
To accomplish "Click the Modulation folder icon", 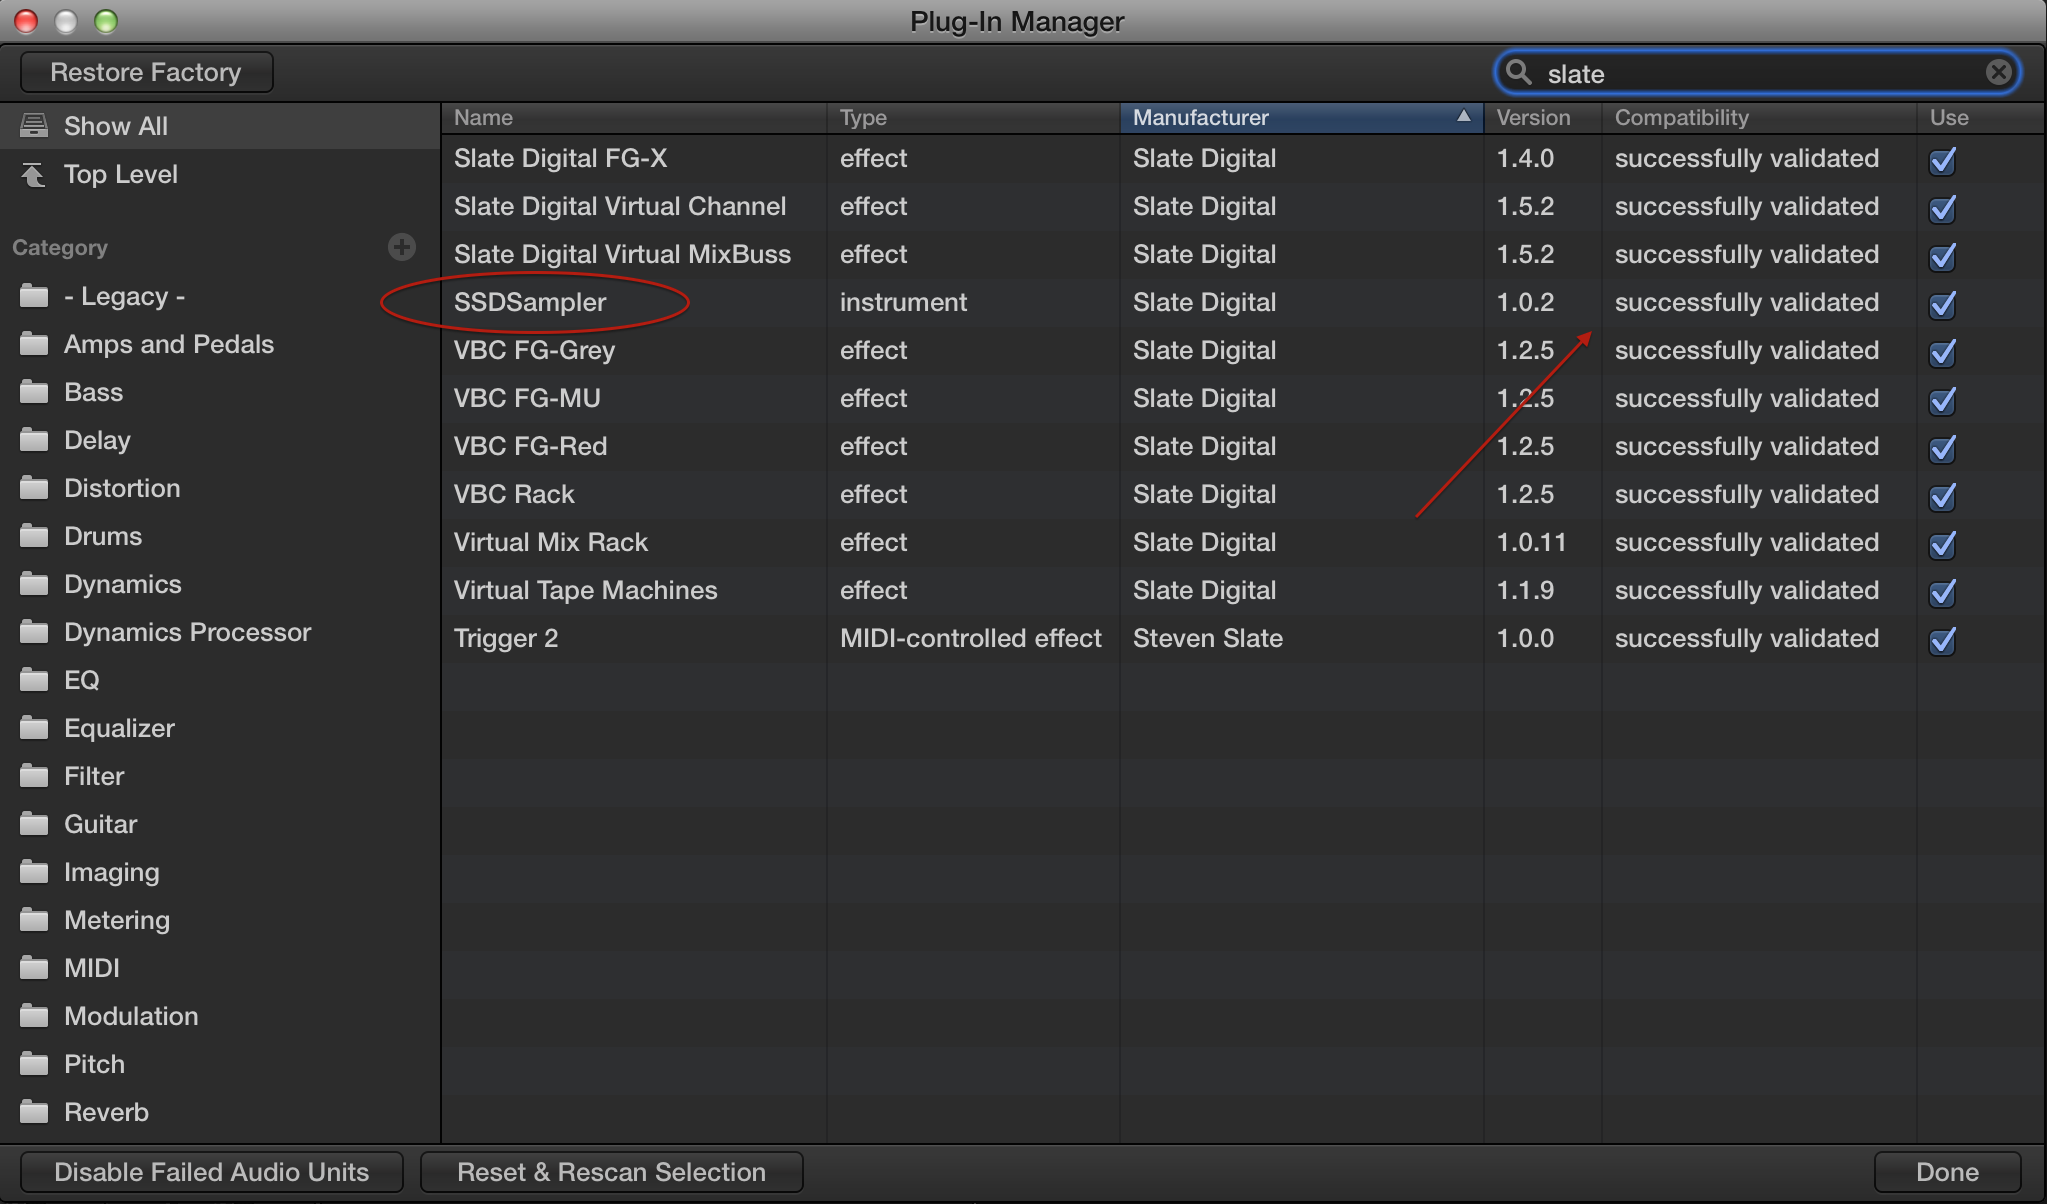I will coord(34,1016).
